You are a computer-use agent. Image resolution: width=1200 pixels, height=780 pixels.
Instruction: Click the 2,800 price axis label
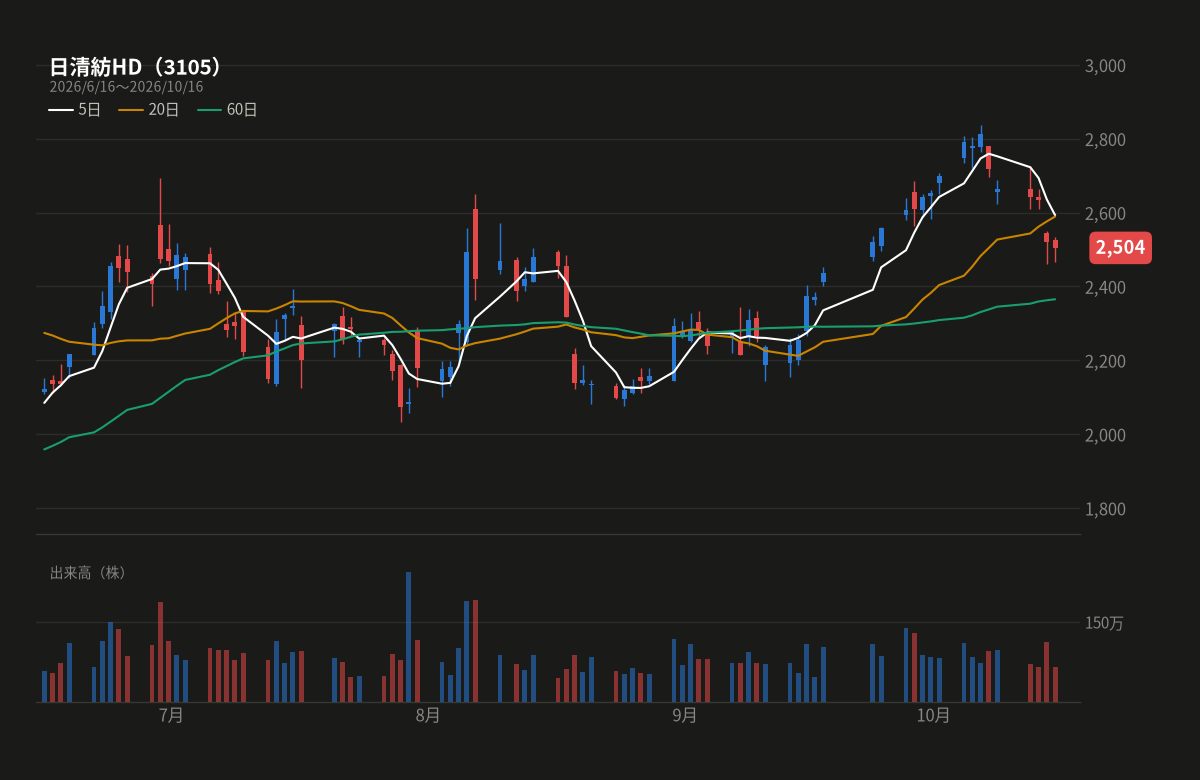click(x=1105, y=140)
